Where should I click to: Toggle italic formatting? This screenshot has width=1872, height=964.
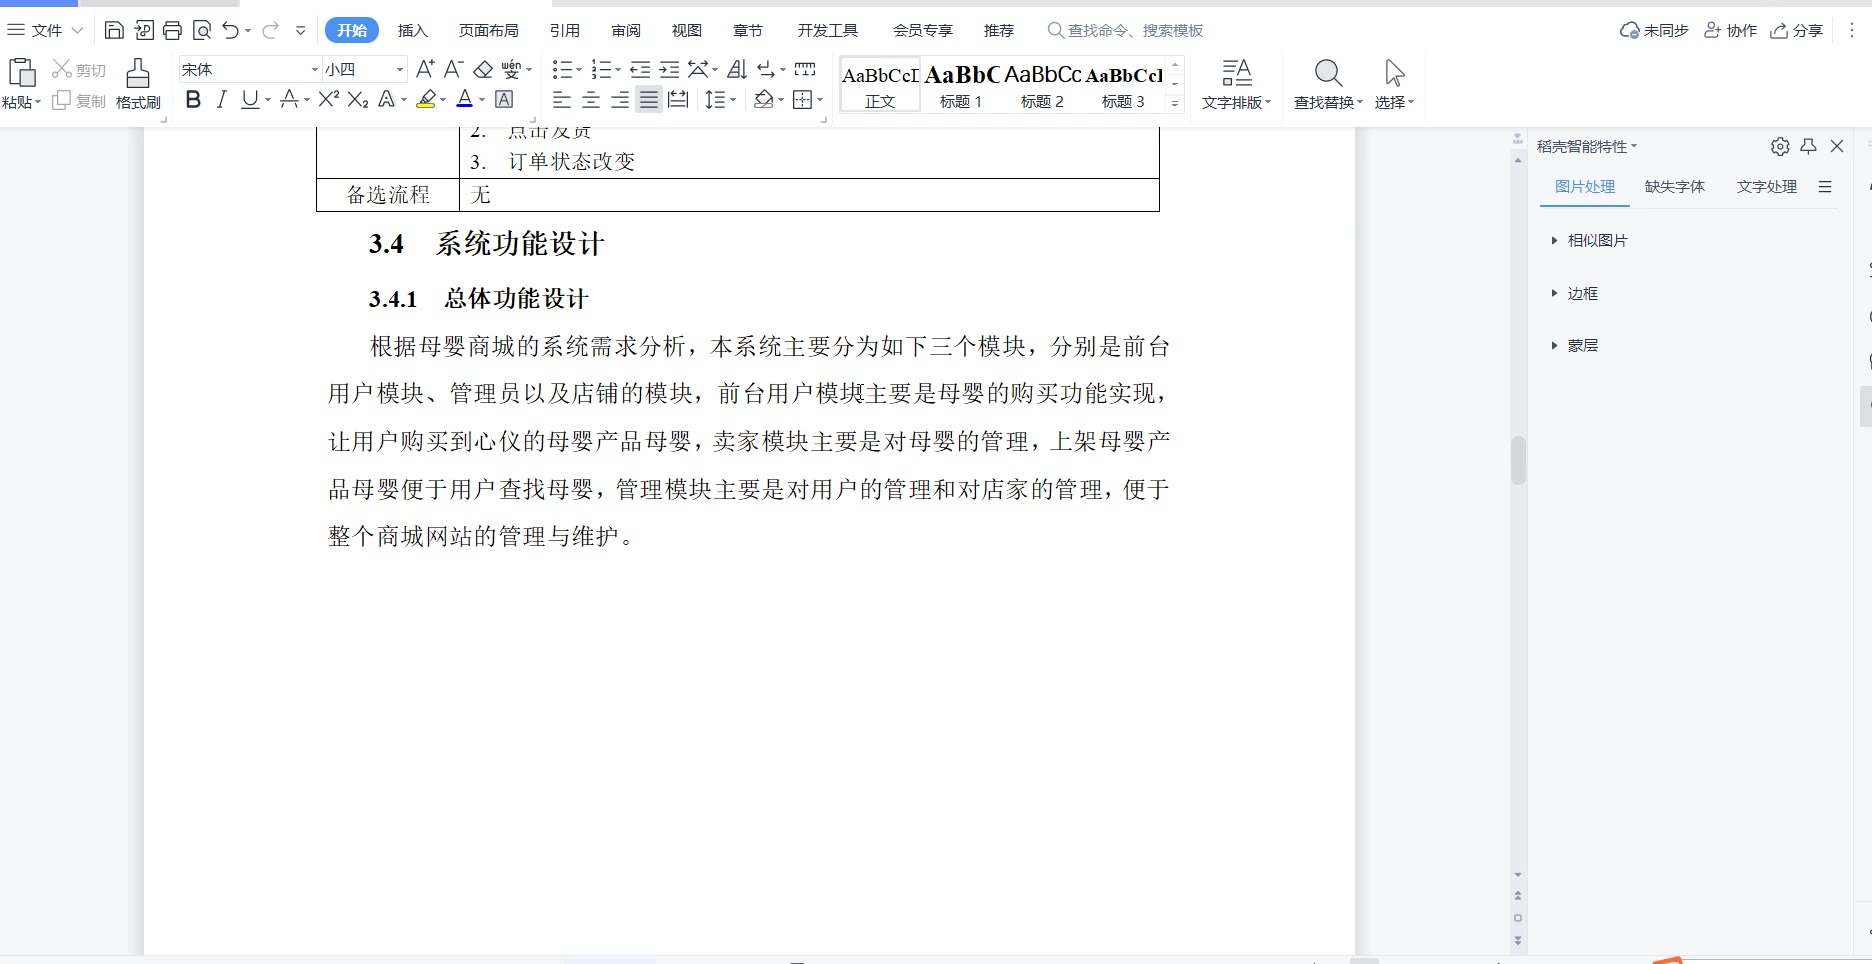click(222, 99)
